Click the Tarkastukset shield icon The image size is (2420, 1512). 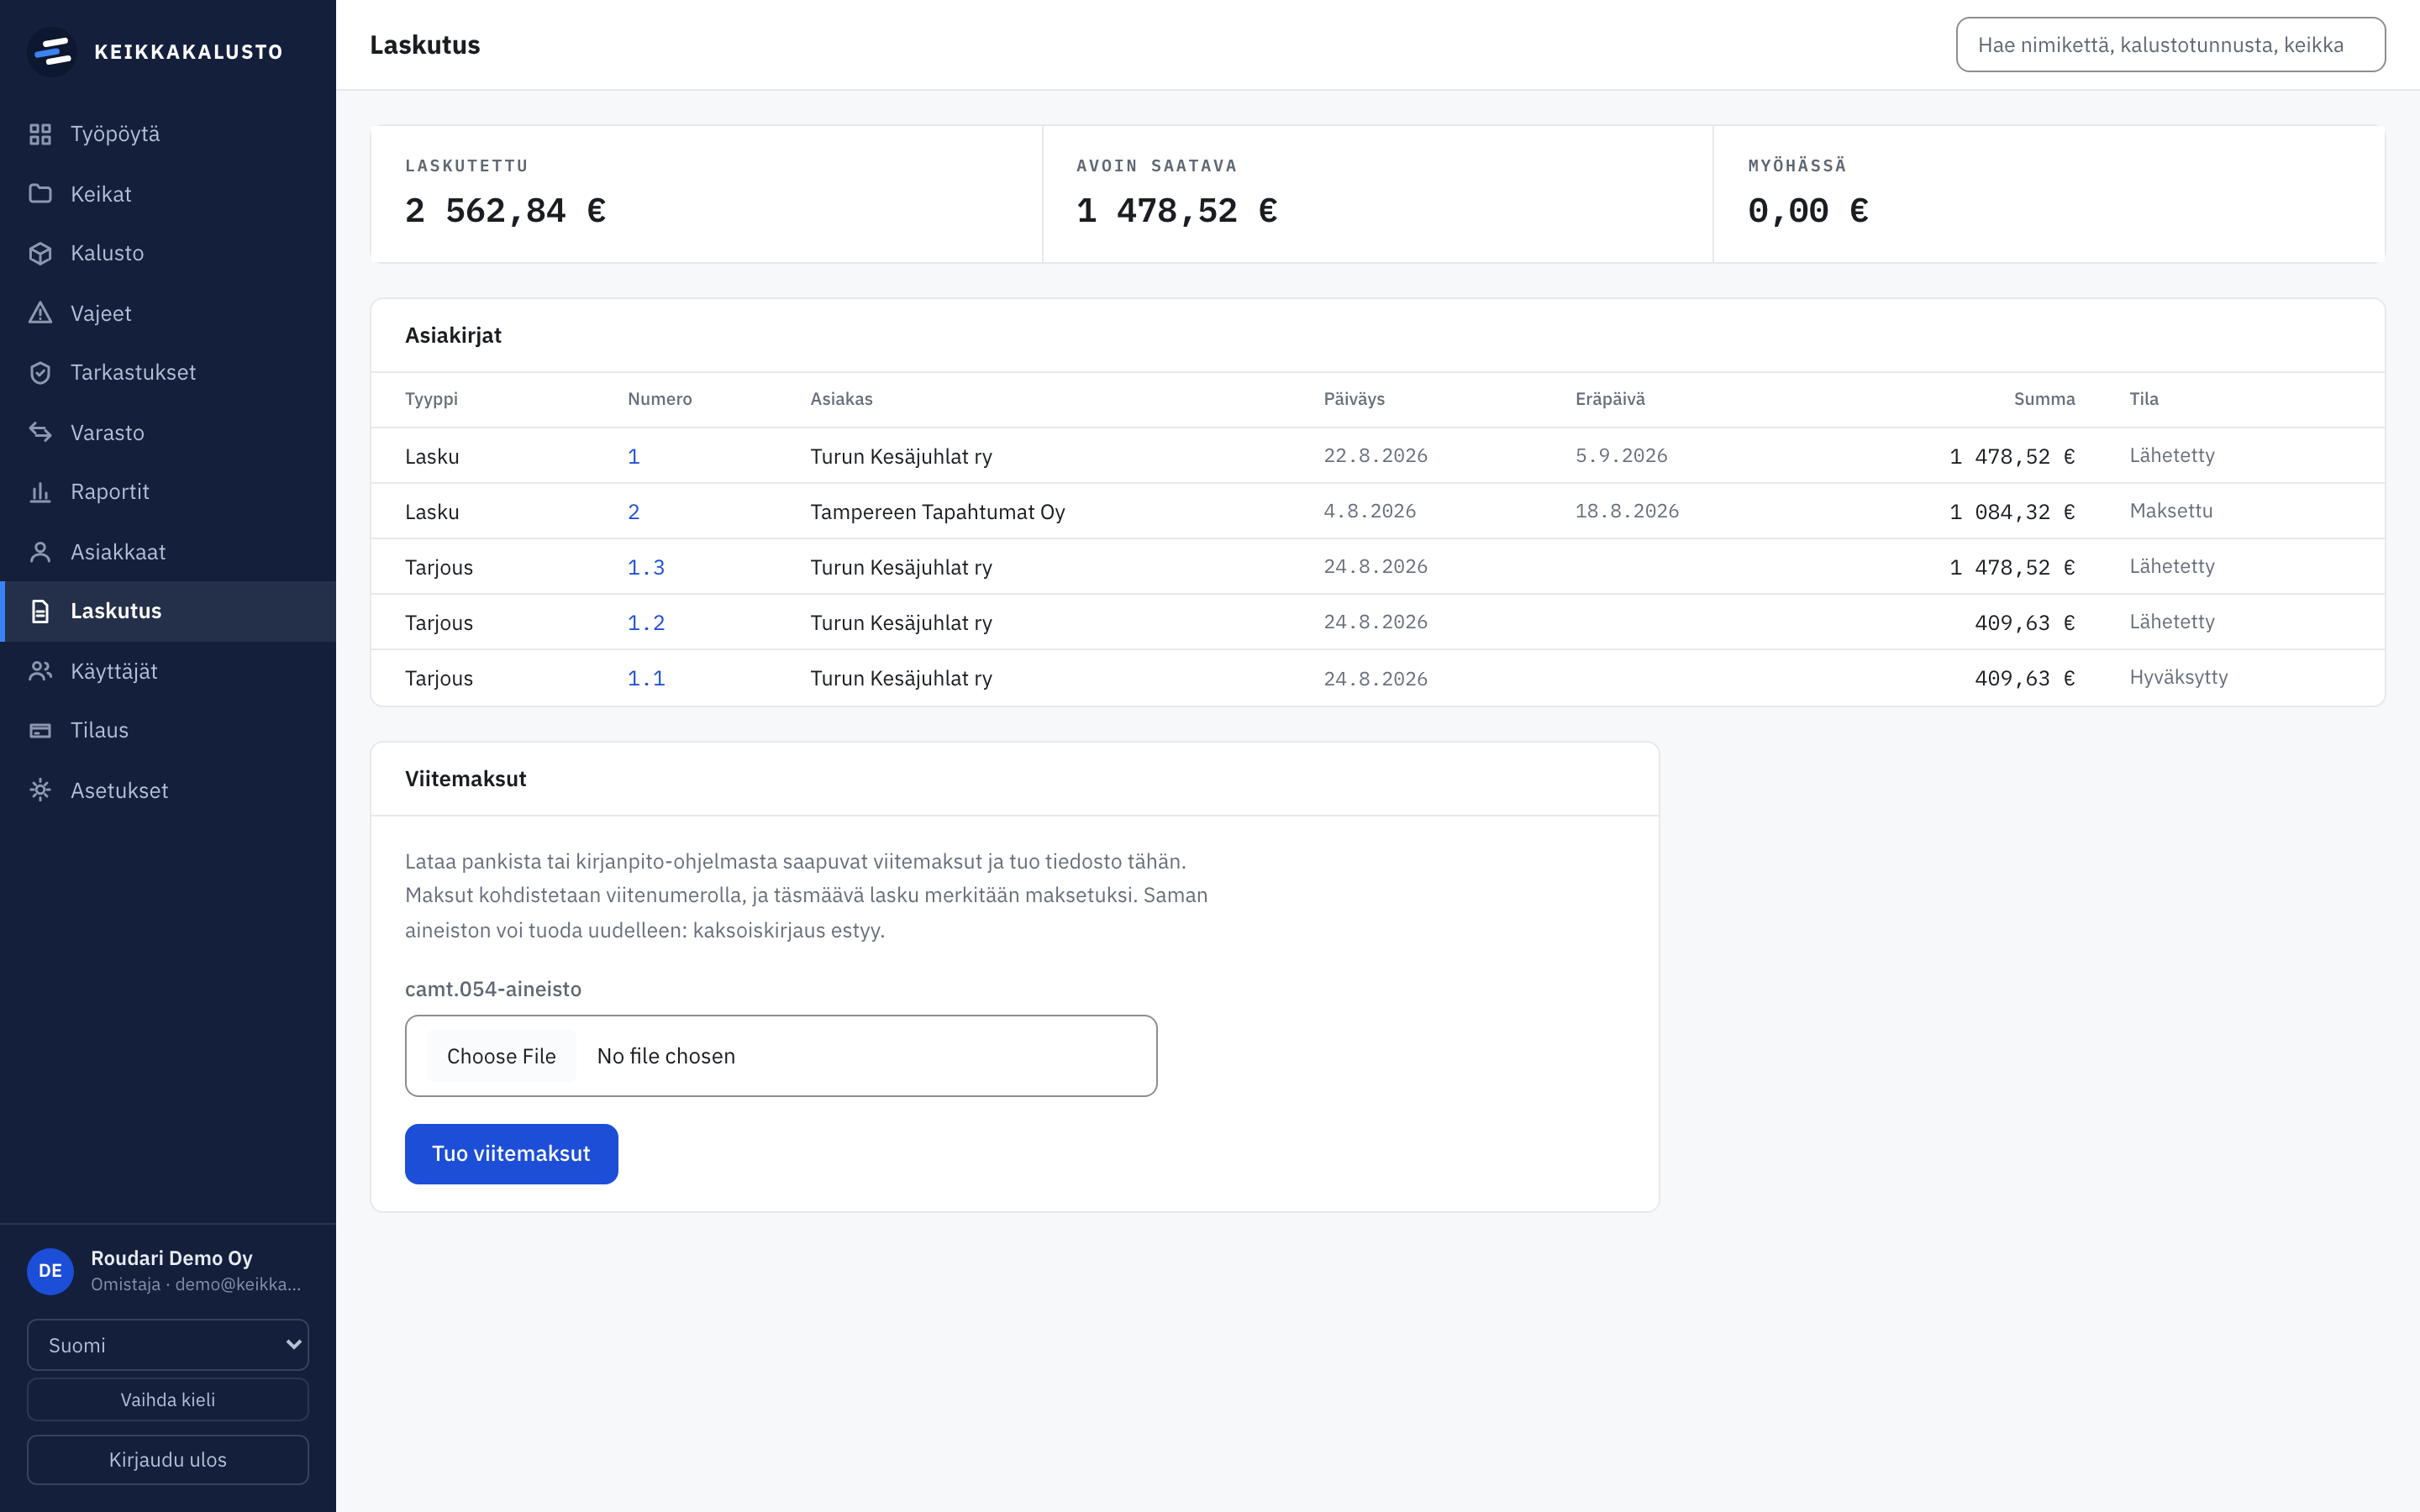tap(40, 372)
